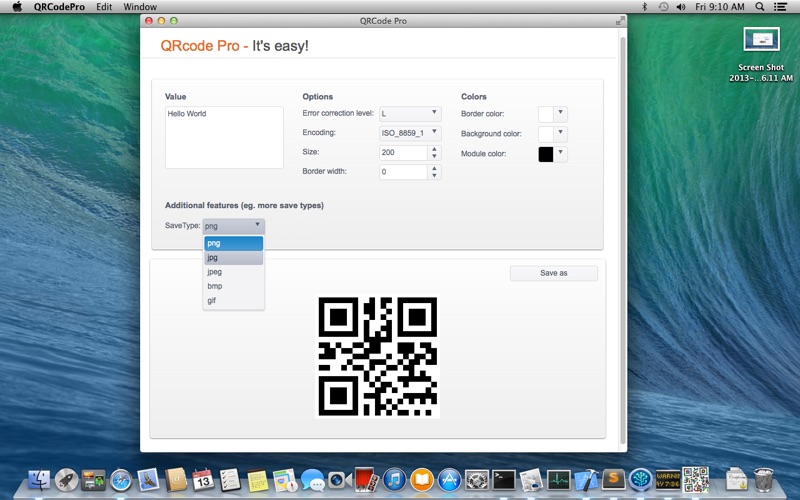The height and width of the screenshot is (500, 800).
Task: Collapse the SaveType png dropdown
Action: coord(234,226)
